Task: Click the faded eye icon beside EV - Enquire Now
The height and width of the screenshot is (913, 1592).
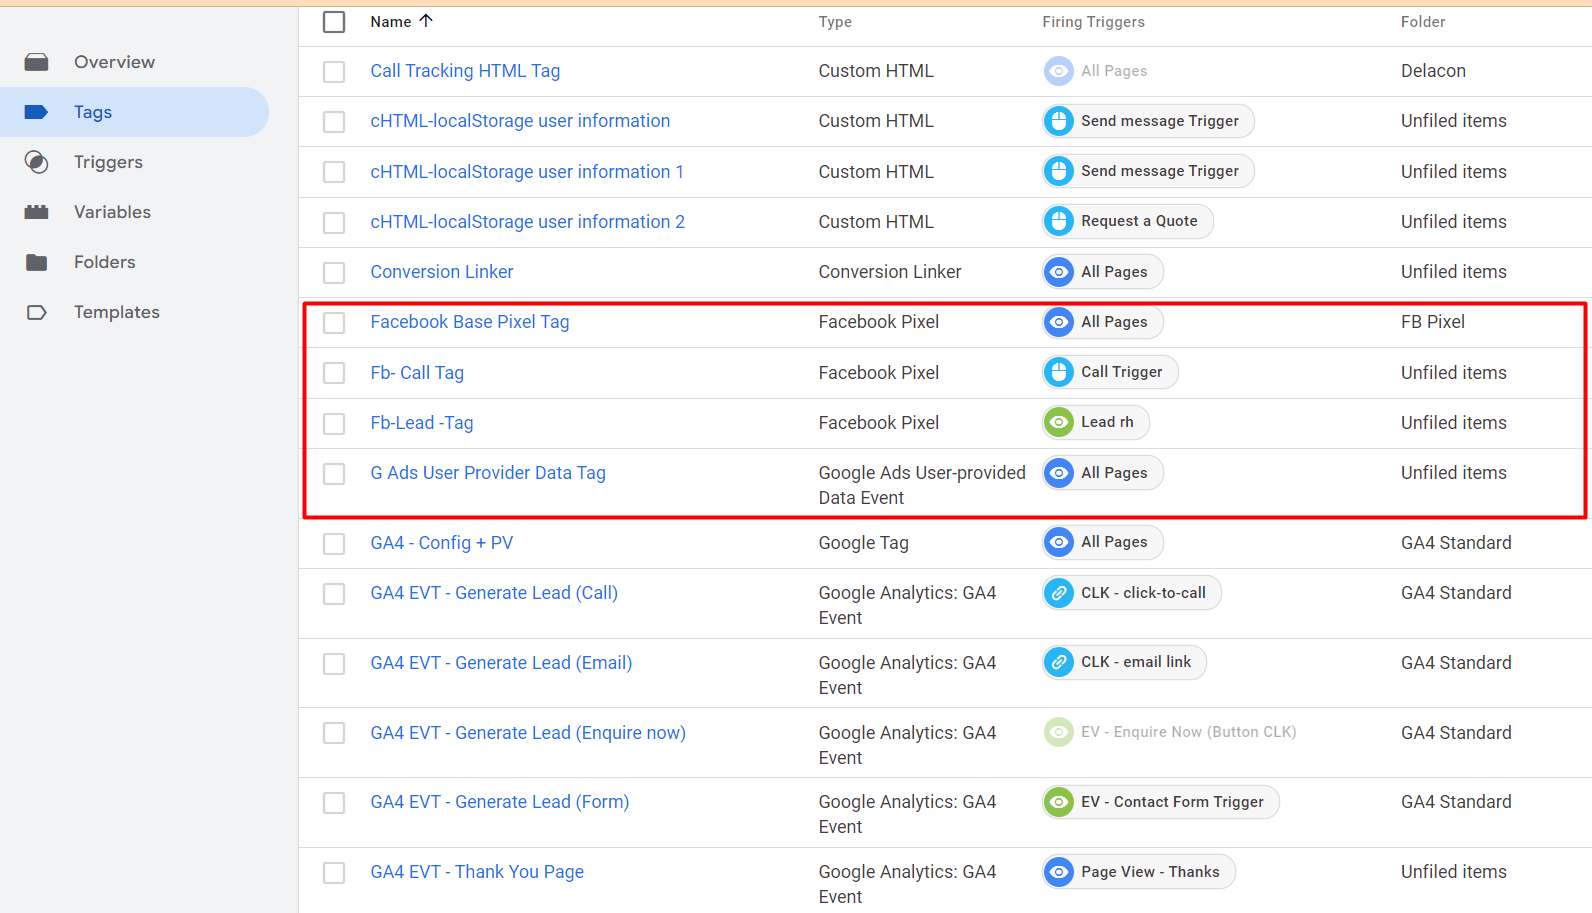Action: (x=1059, y=732)
